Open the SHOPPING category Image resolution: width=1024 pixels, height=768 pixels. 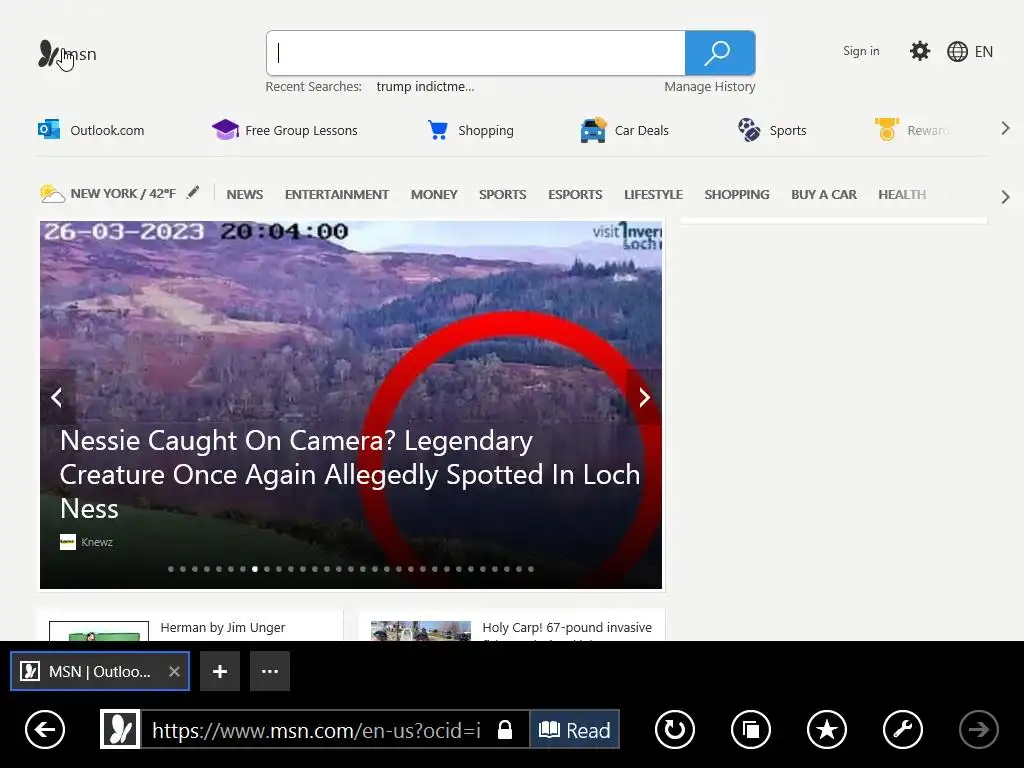click(x=737, y=195)
